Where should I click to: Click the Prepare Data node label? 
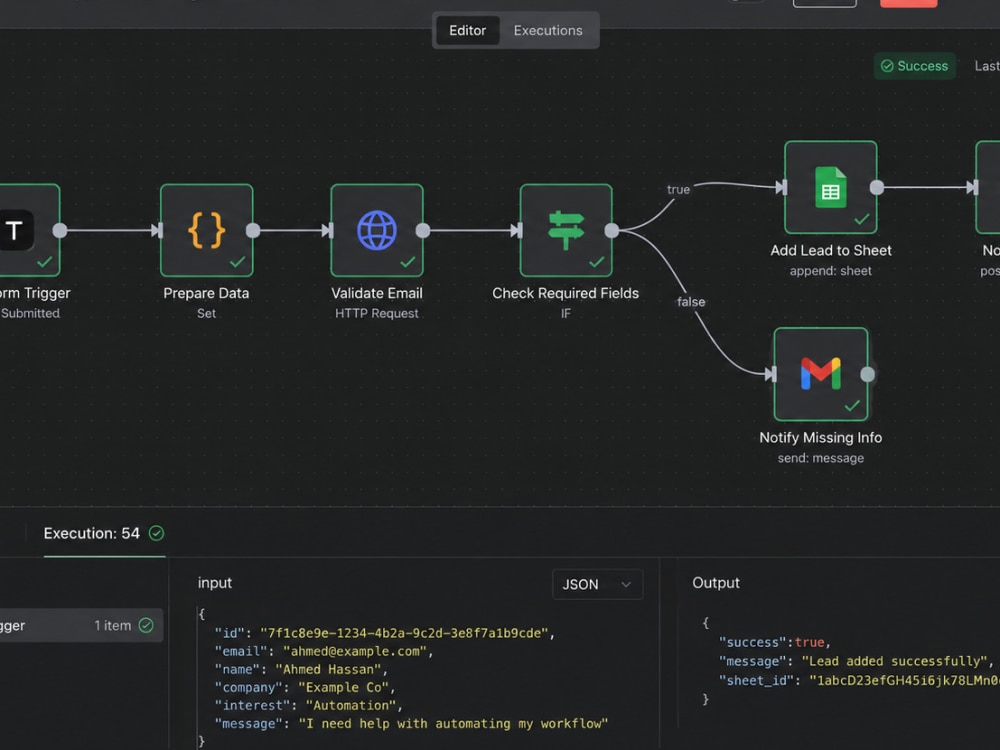point(206,293)
